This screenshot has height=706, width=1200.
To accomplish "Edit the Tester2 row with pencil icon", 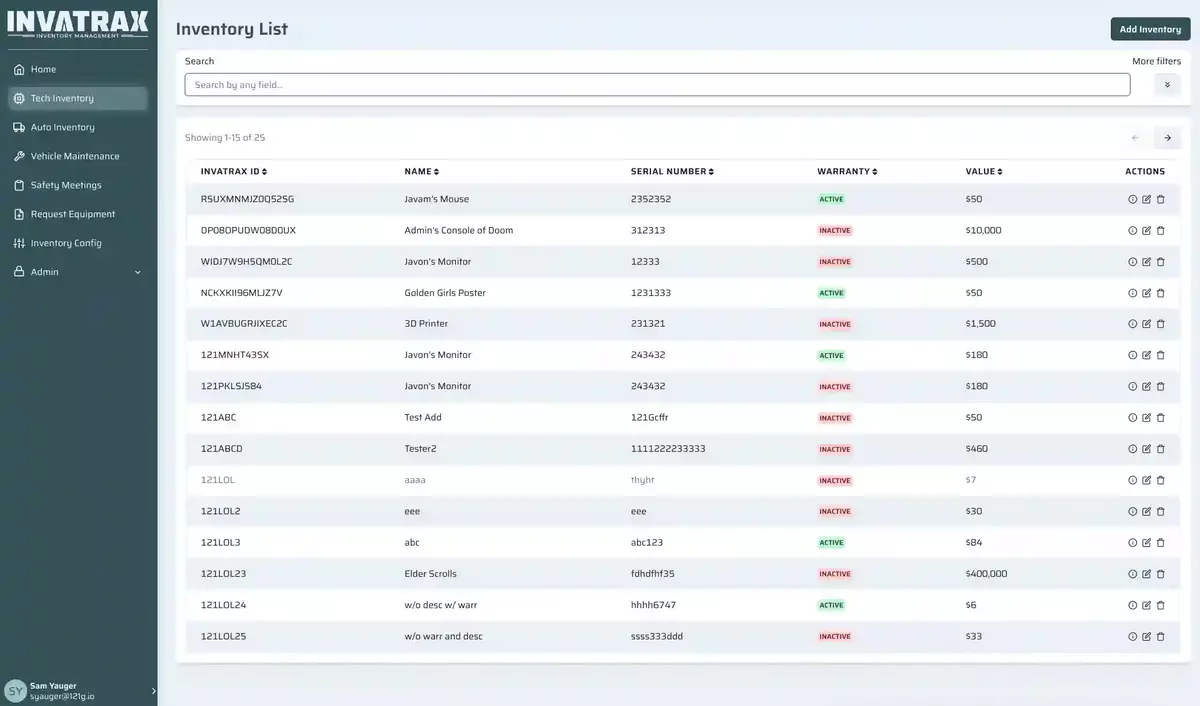I will coord(1146,448).
